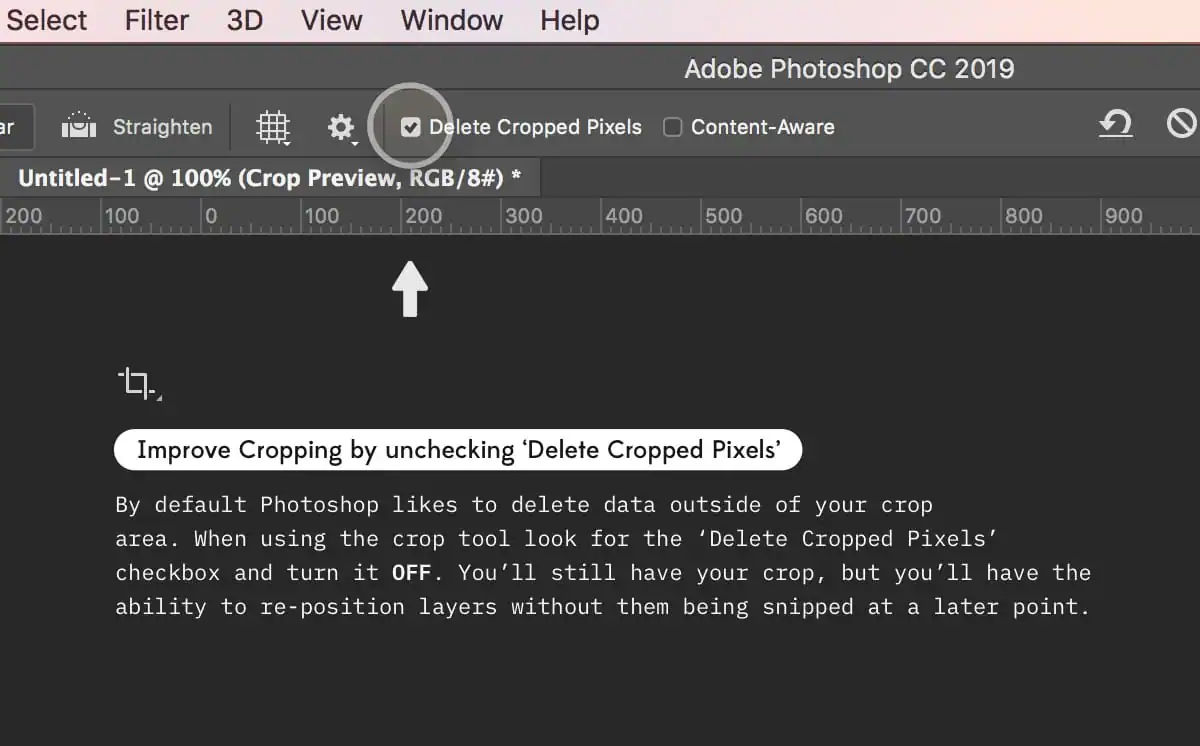Cancel the crop with the circle-slash icon

click(x=1182, y=124)
